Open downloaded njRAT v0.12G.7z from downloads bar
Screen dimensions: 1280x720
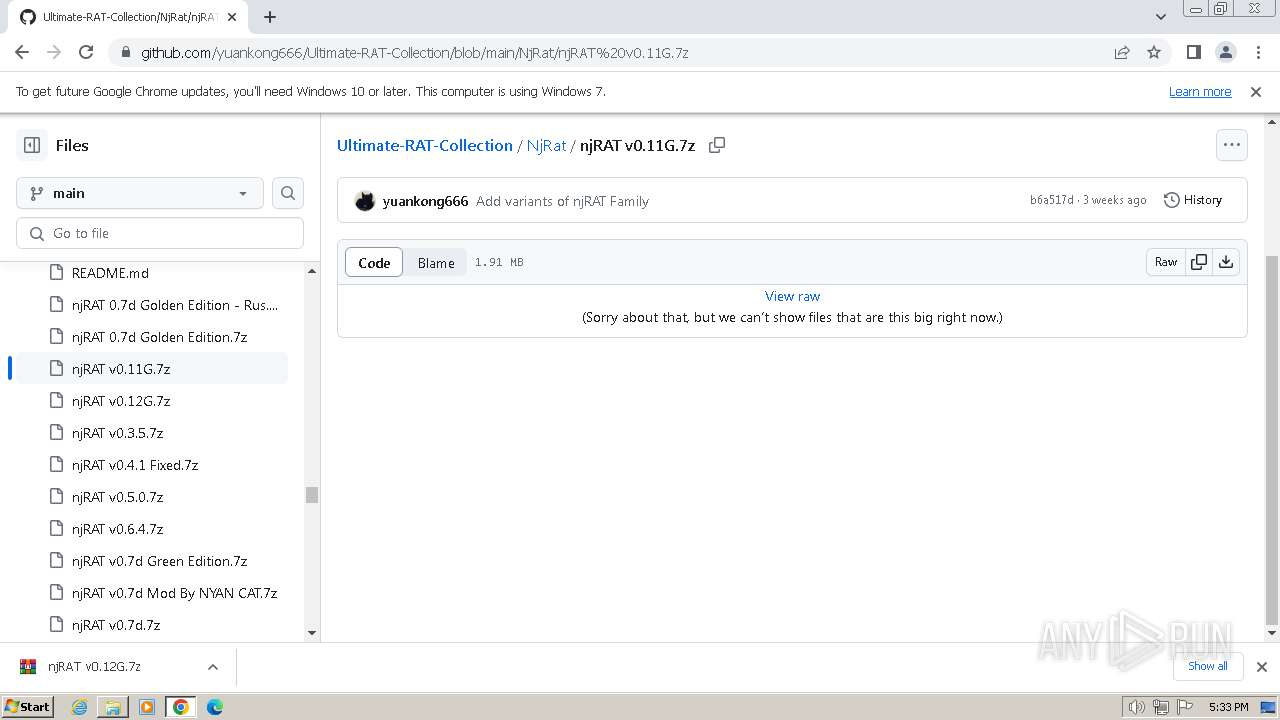tap(95, 666)
